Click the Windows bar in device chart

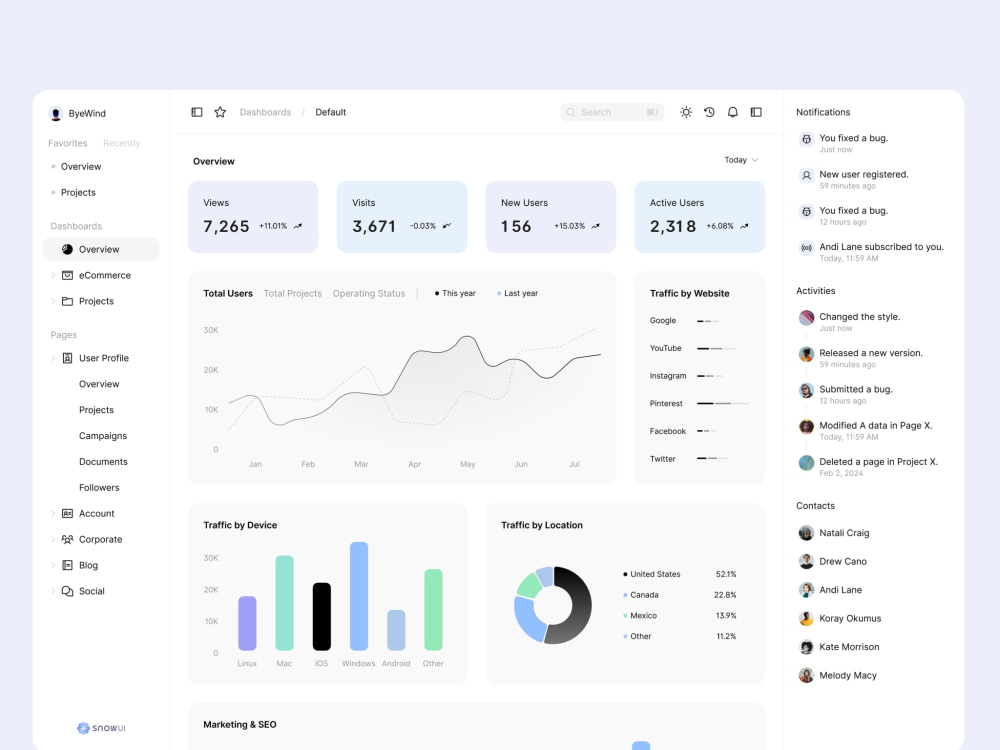[x=359, y=596]
